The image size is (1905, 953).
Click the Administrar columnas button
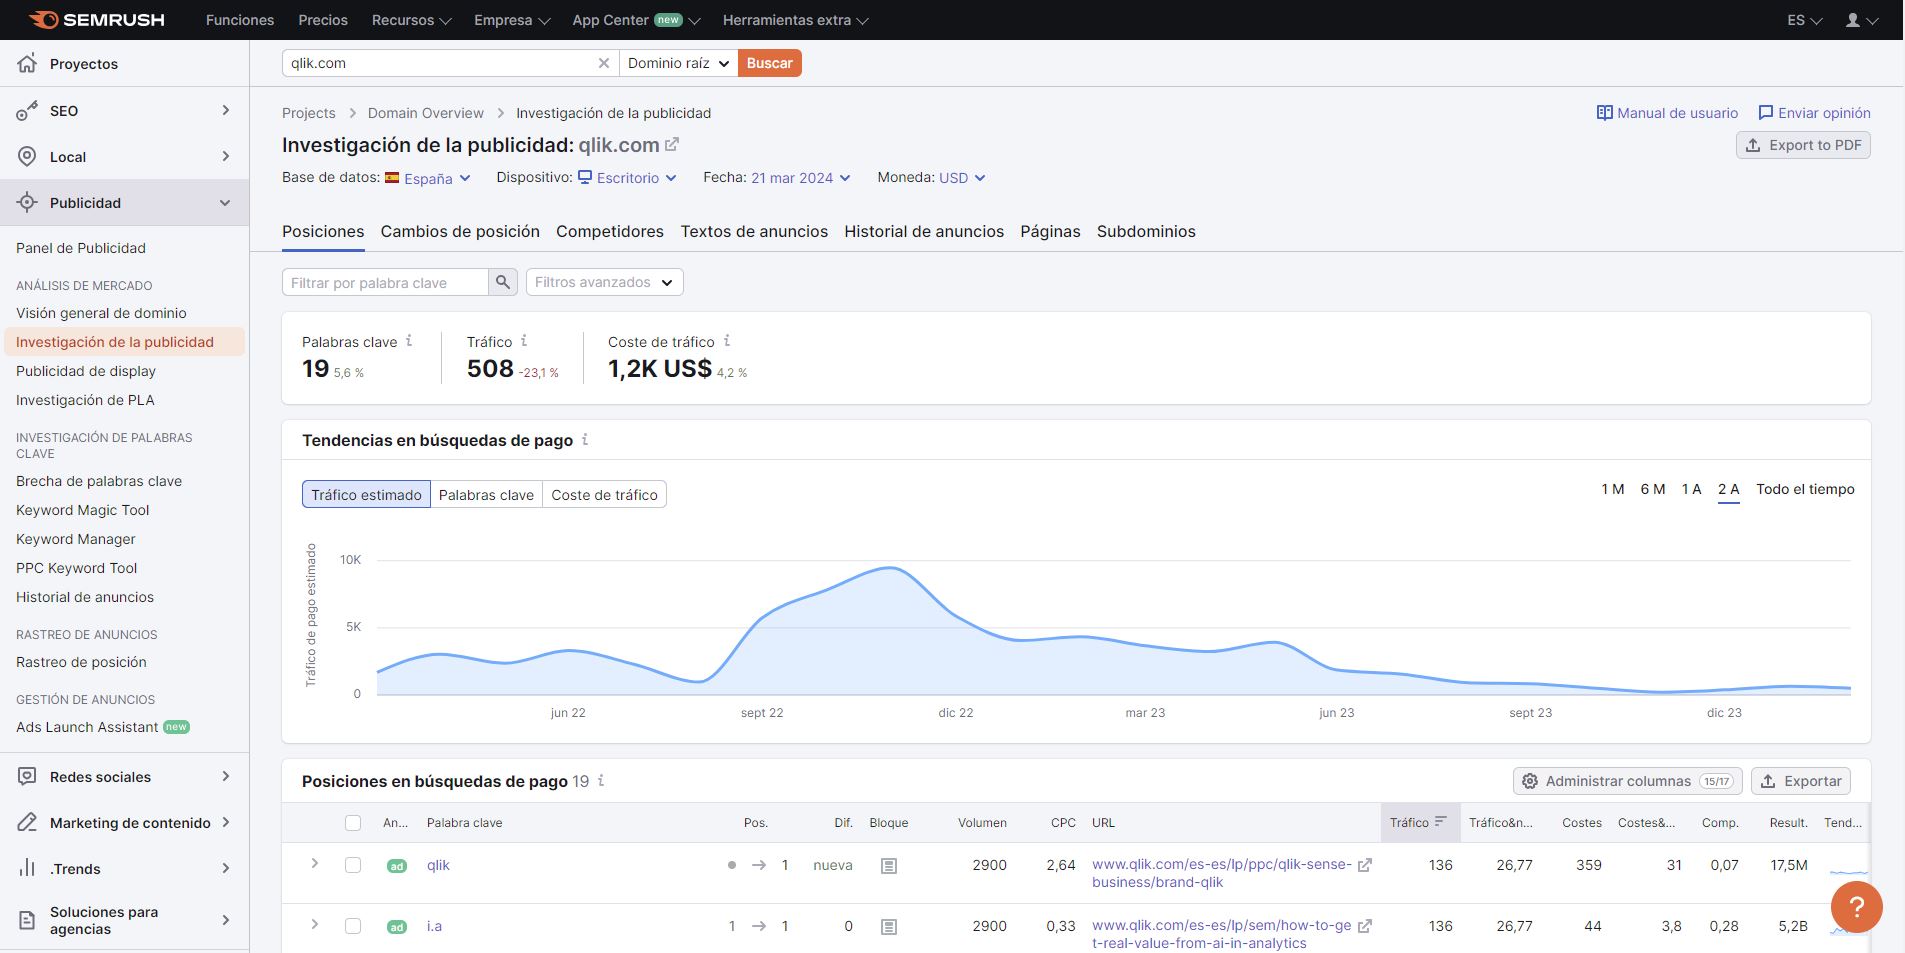1628,781
